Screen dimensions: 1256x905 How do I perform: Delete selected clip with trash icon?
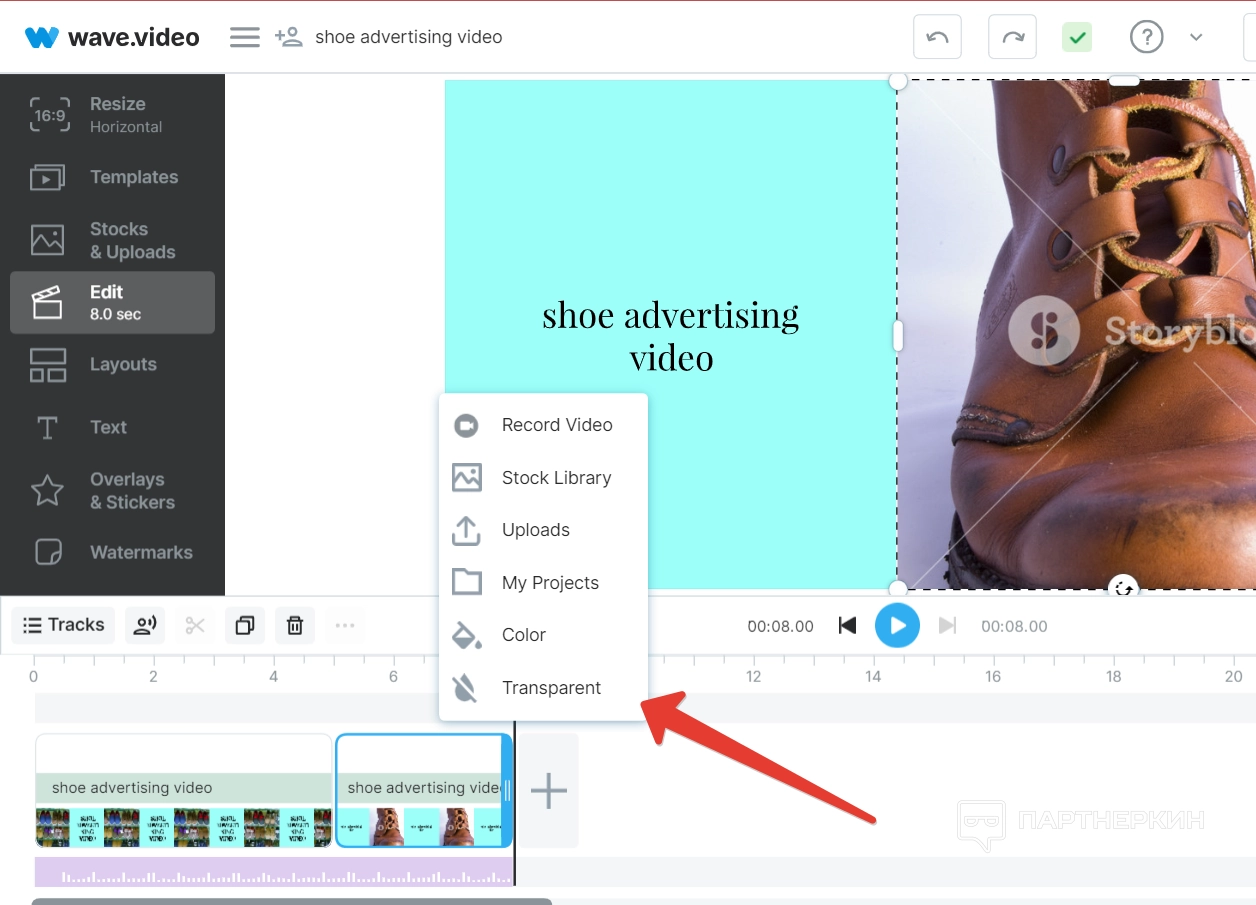[x=295, y=626]
